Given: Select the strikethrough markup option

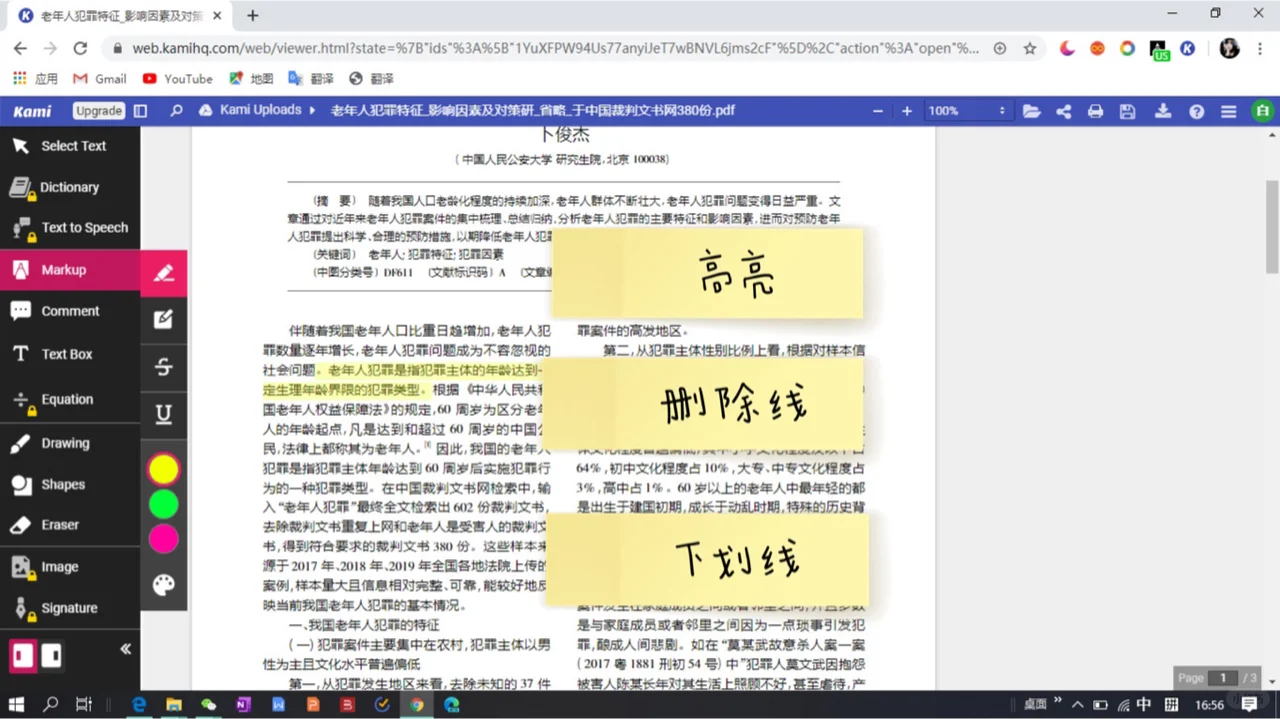Looking at the screenshot, I should click(x=163, y=367).
